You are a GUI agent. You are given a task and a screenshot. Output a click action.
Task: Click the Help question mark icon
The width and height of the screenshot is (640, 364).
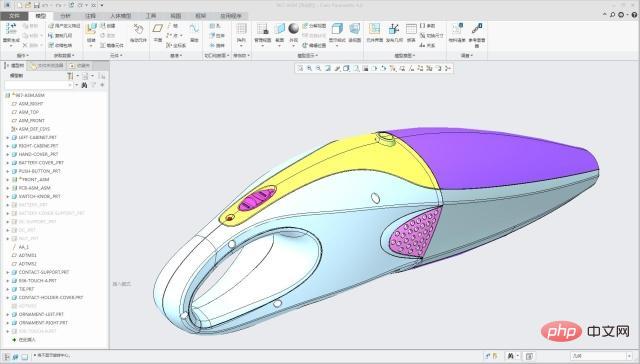point(634,15)
